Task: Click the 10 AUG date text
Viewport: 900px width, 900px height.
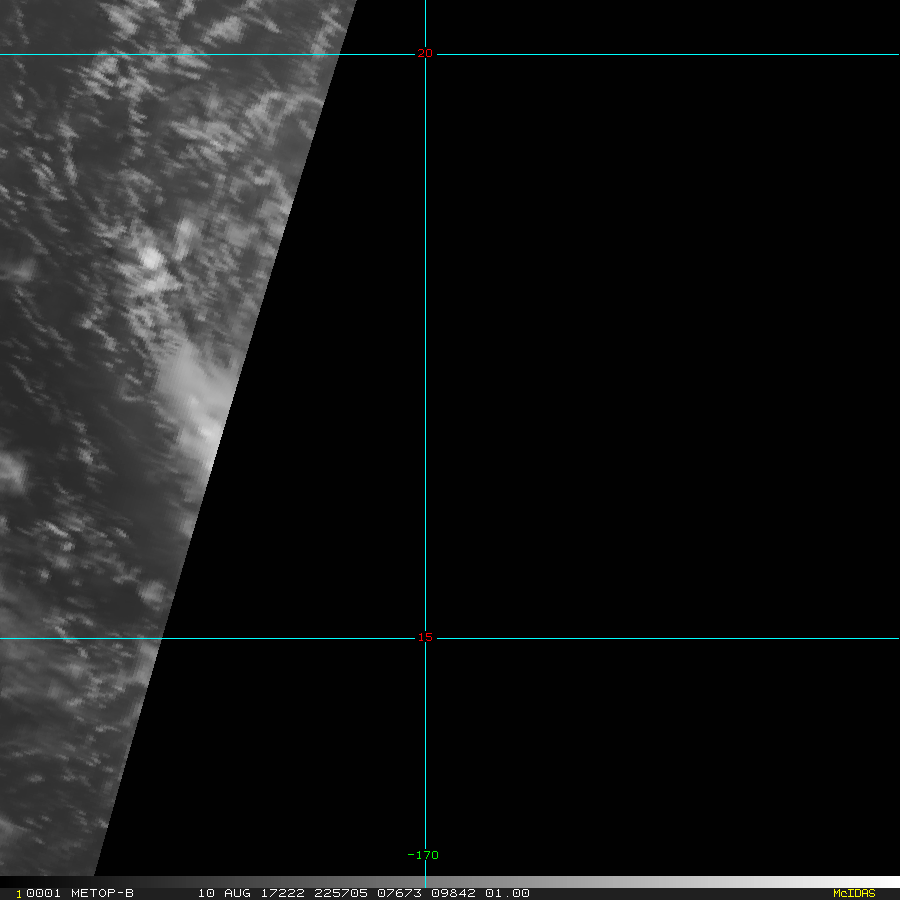Action: (224, 893)
